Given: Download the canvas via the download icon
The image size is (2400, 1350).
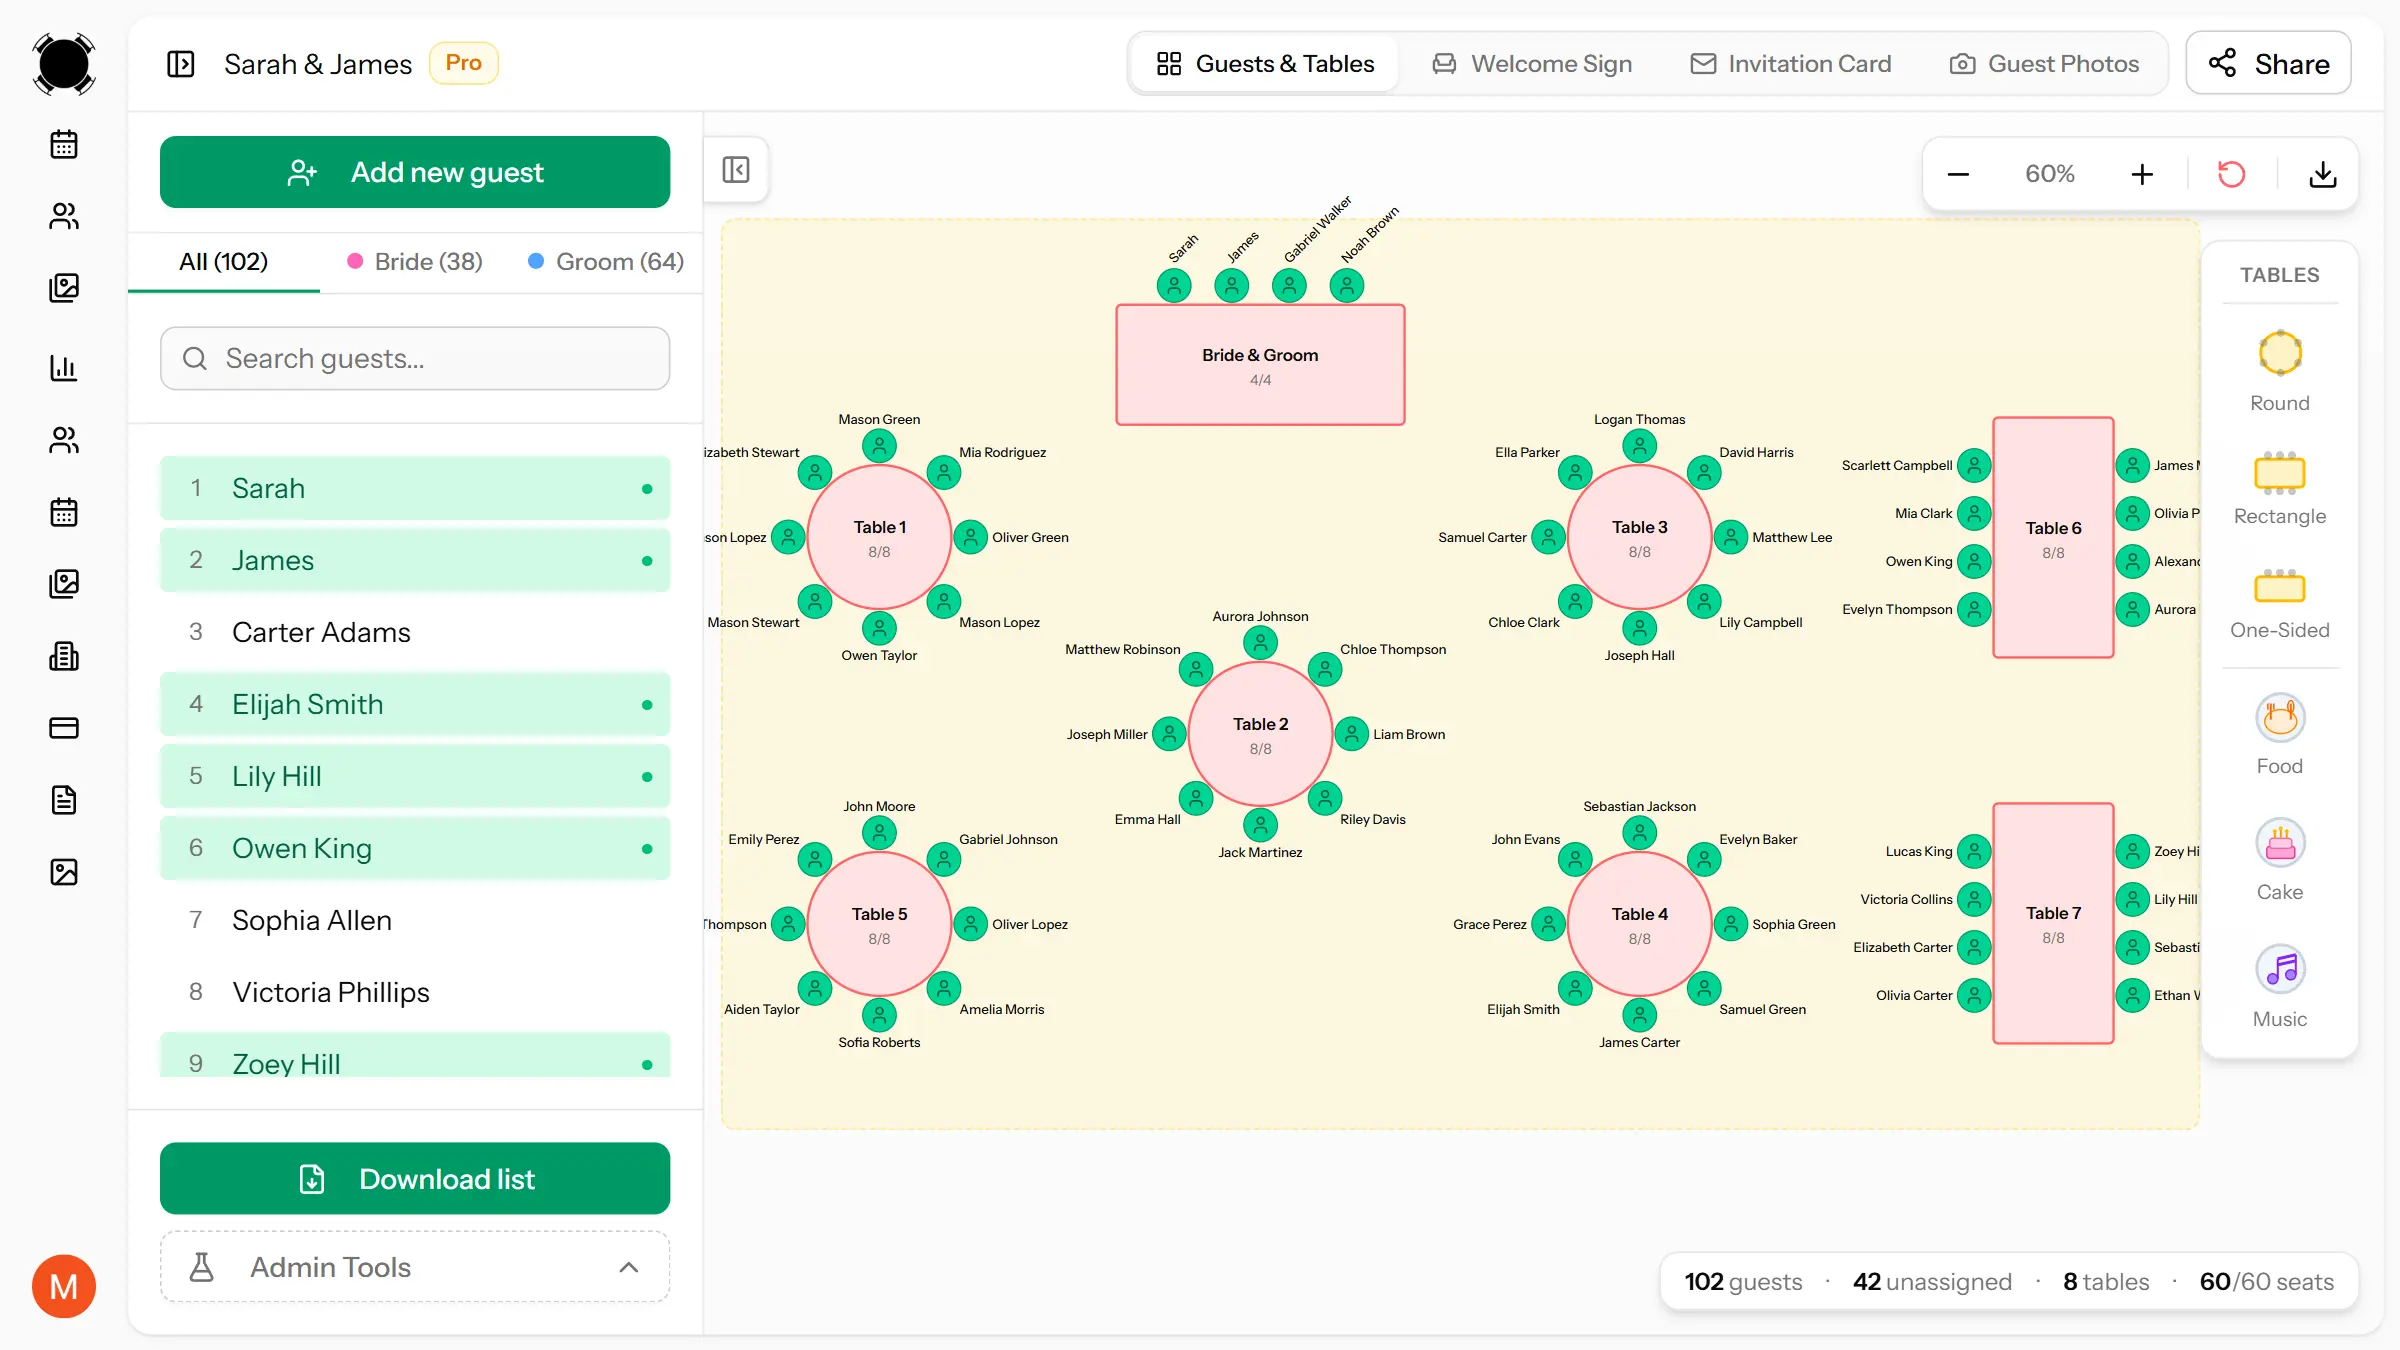Looking at the screenshot, I should pyautogui.click(x=2323, y=173).
